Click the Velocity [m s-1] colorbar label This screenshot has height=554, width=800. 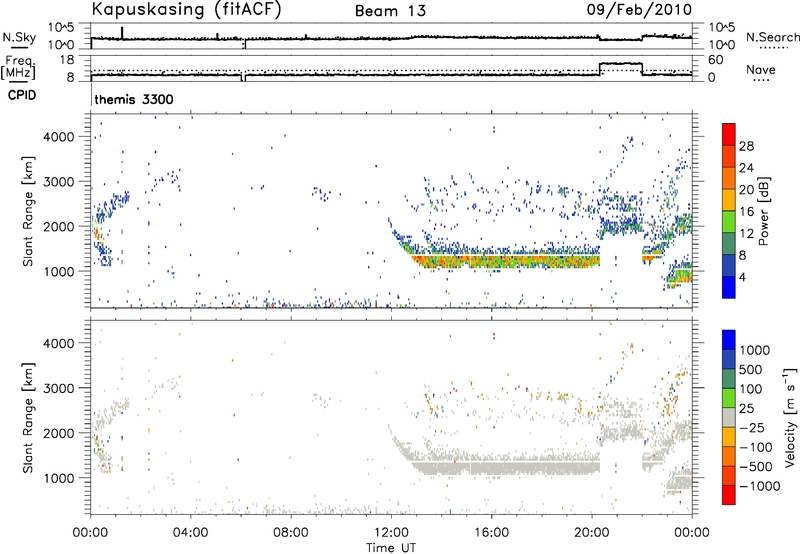790,417
